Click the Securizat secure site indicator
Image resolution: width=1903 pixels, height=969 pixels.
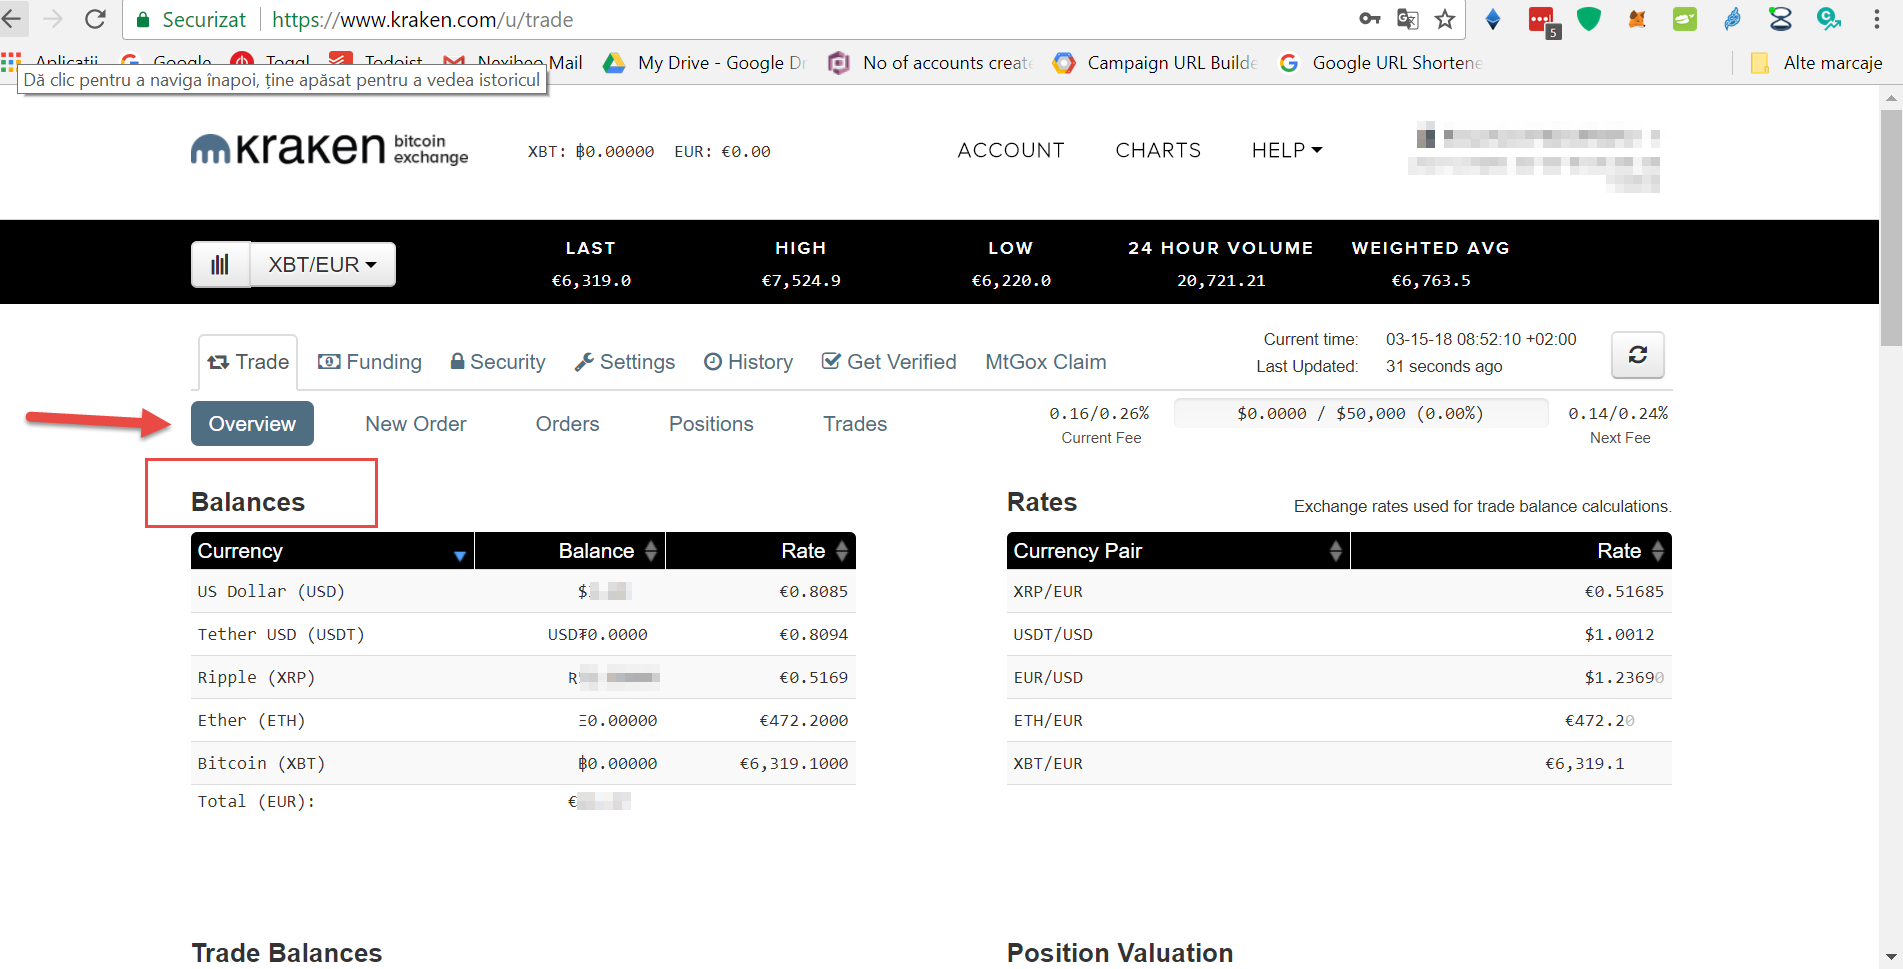[191, 19]
